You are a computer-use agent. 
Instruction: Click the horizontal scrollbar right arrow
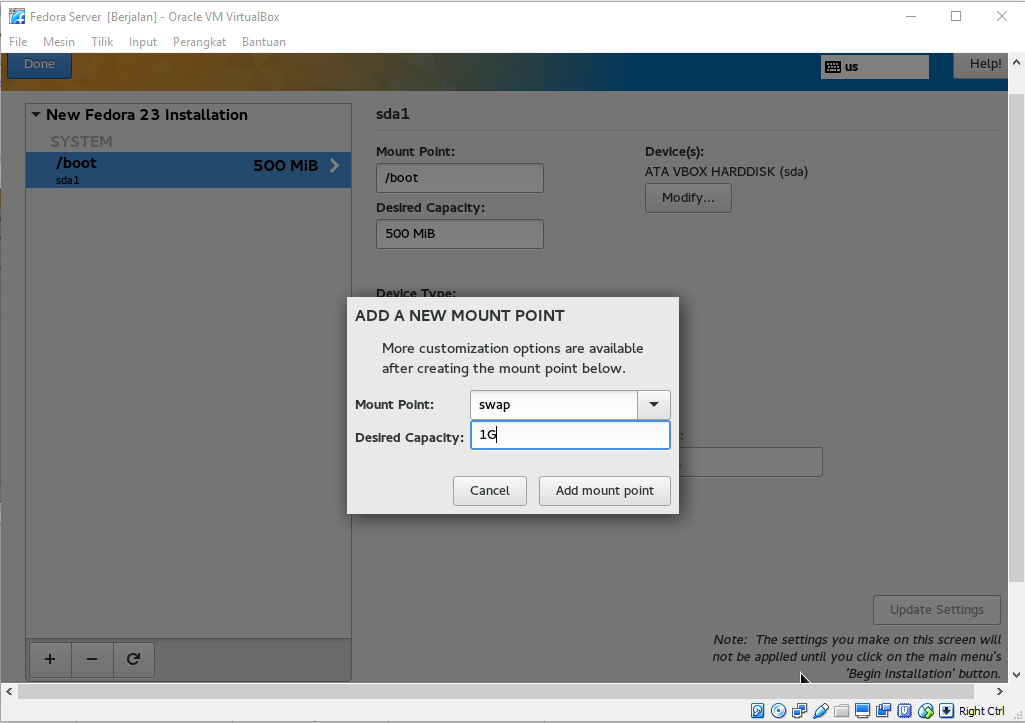click(x=1000, y=691)
